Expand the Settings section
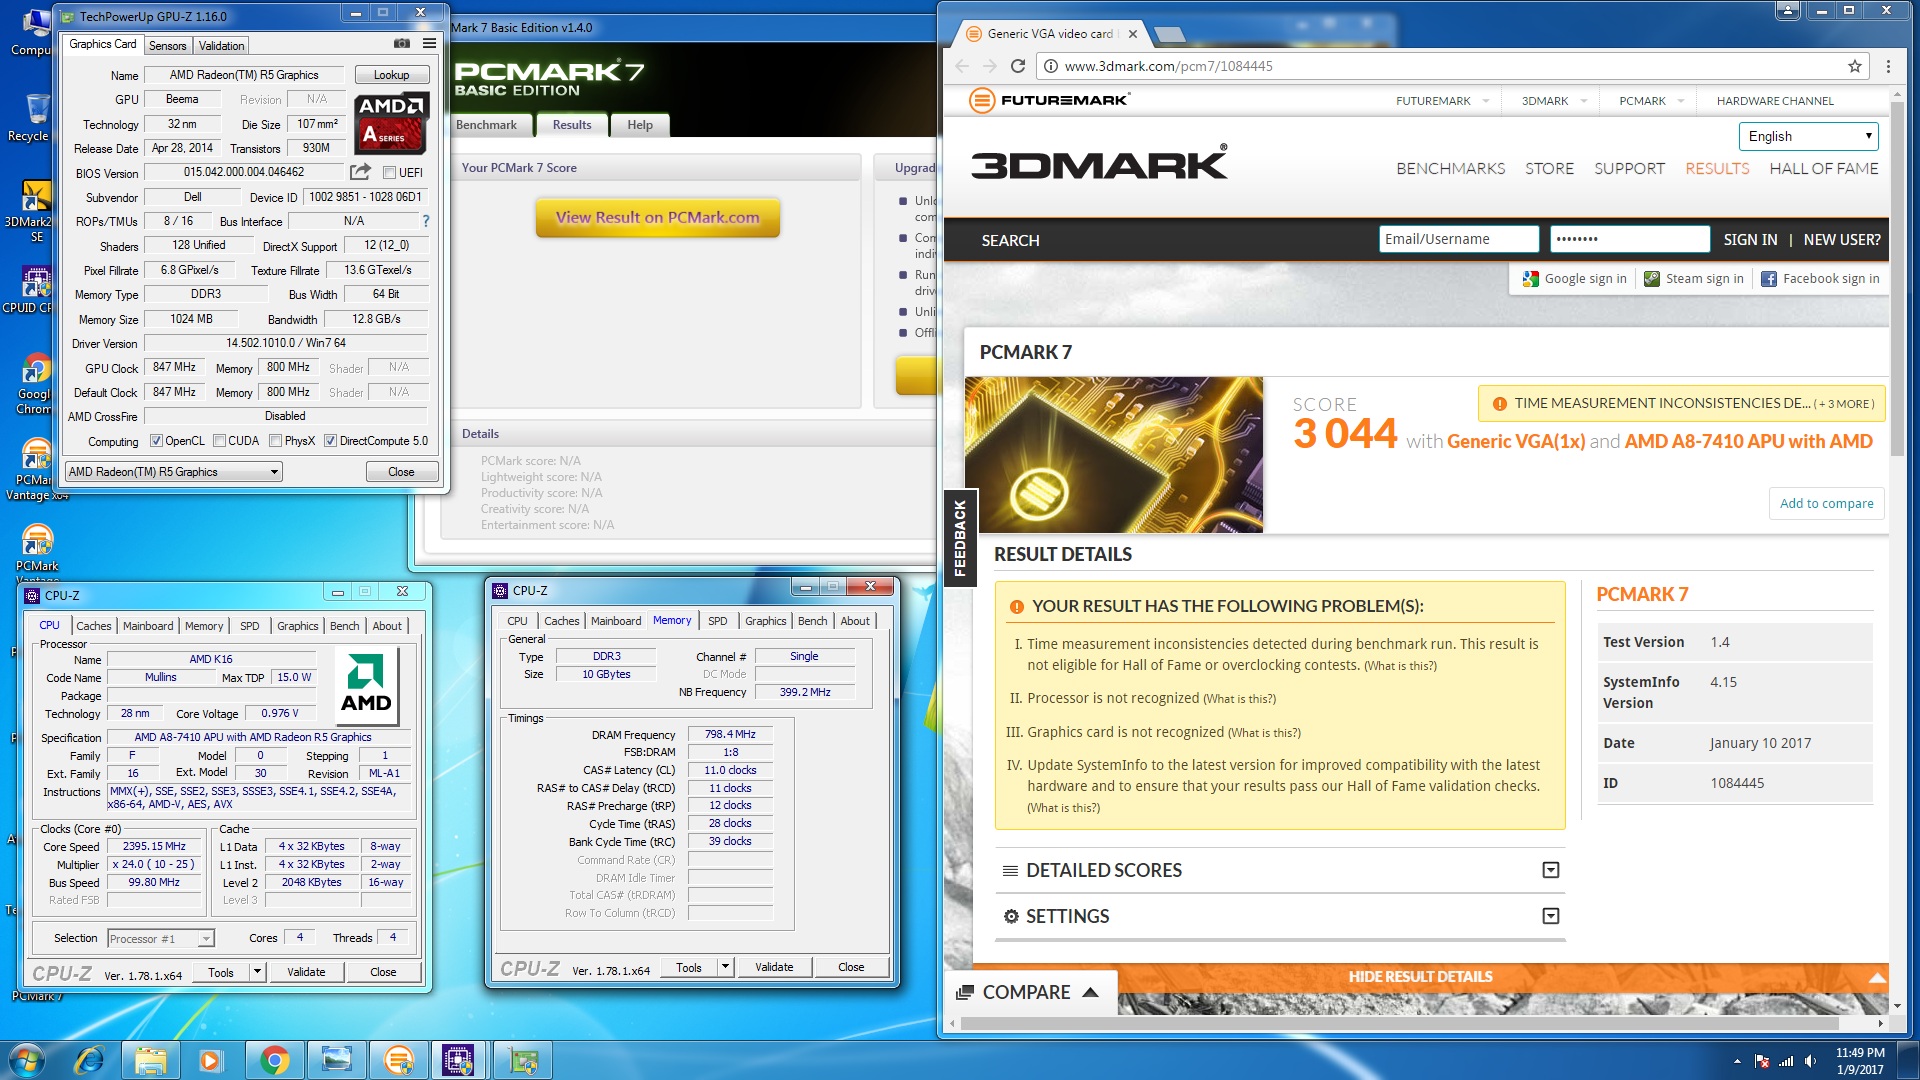The width and height of the screenshot is (1920, 1080). click(x=1551, y=916)
